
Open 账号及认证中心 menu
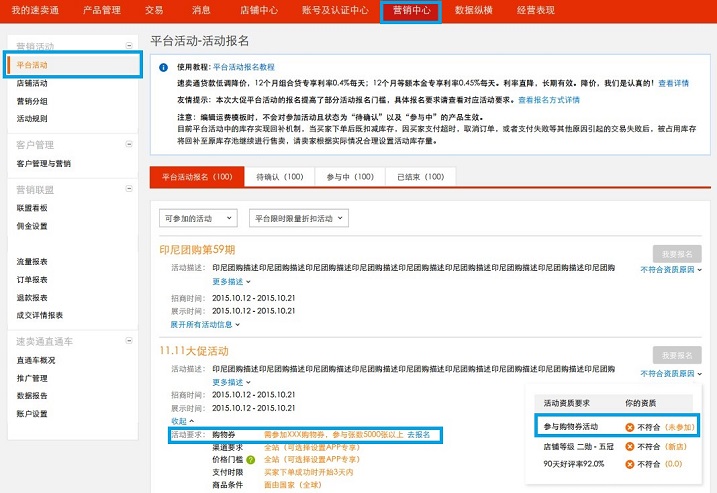(x=335, y=10)
